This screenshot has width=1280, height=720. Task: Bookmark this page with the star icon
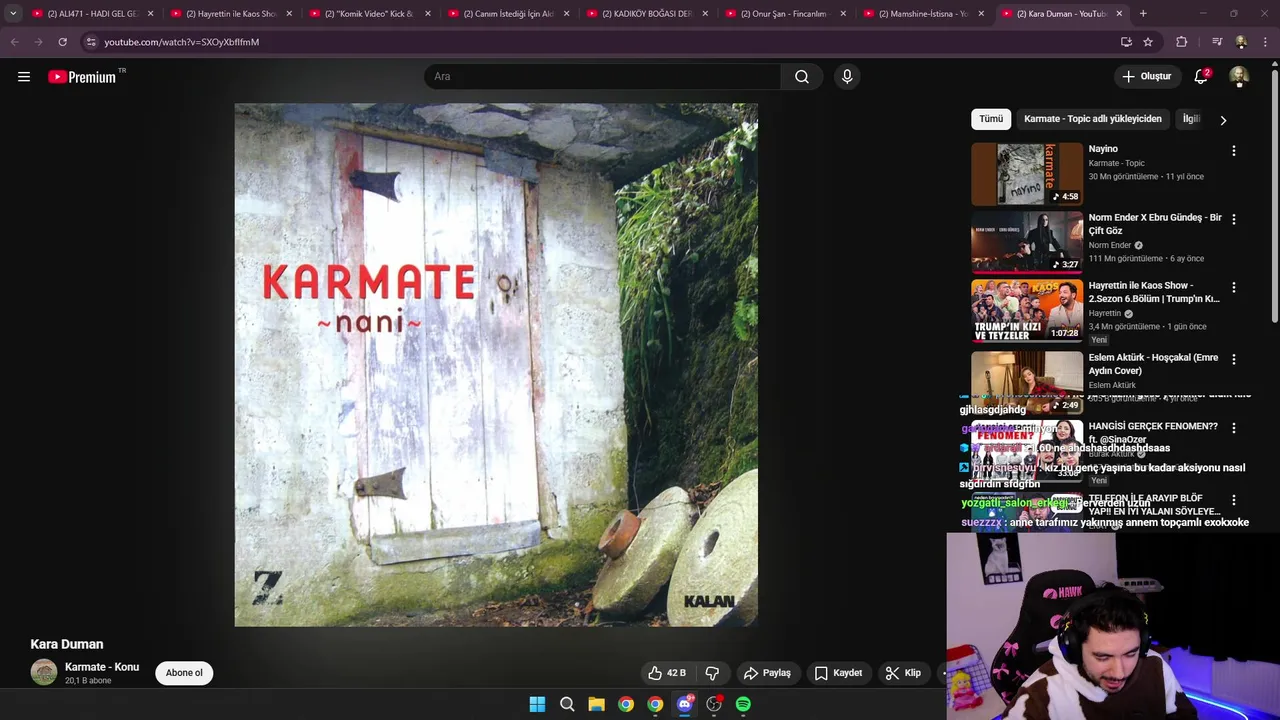pyautogui.click(x=1148, y=42)
